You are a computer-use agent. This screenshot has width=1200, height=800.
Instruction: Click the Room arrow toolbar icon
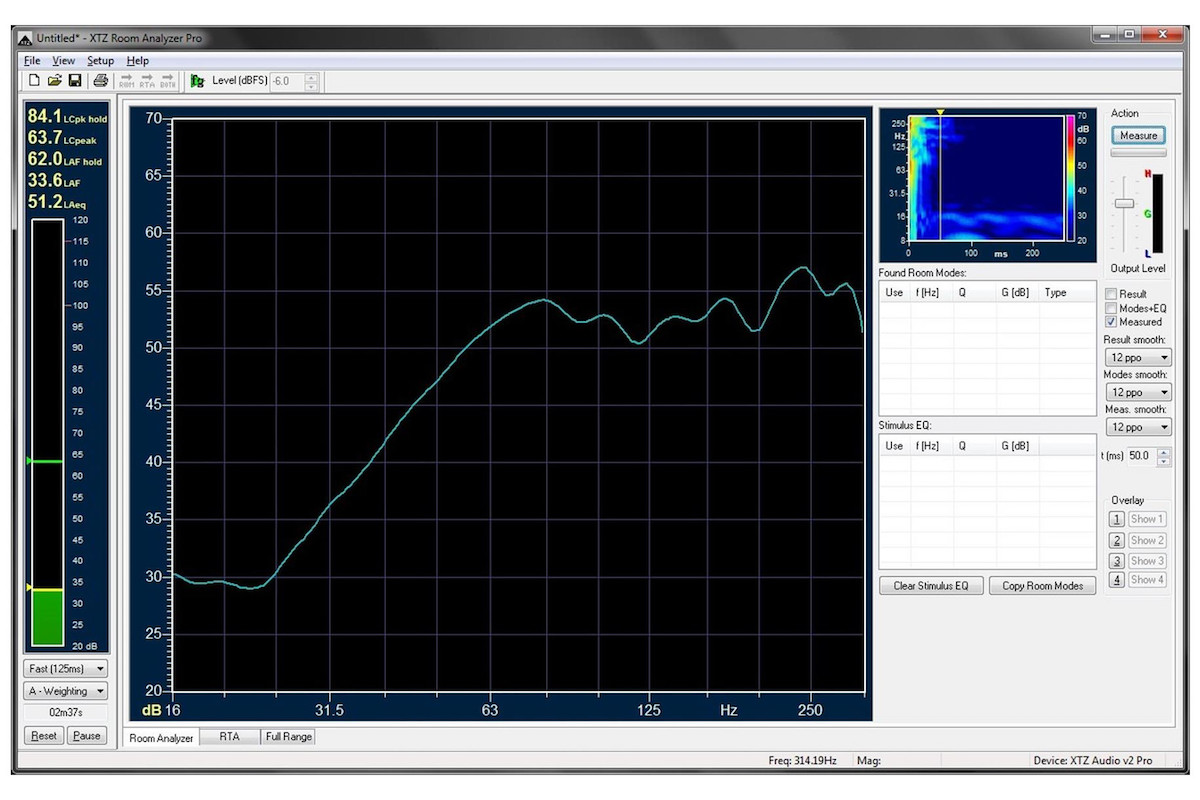coord(127,81)
